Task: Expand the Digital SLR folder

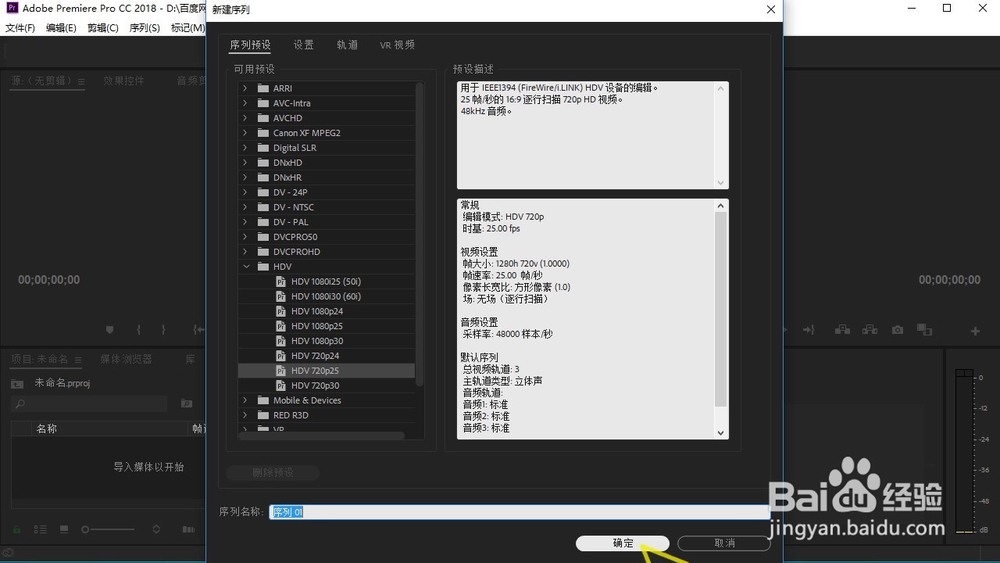Action: coord(246,147)
